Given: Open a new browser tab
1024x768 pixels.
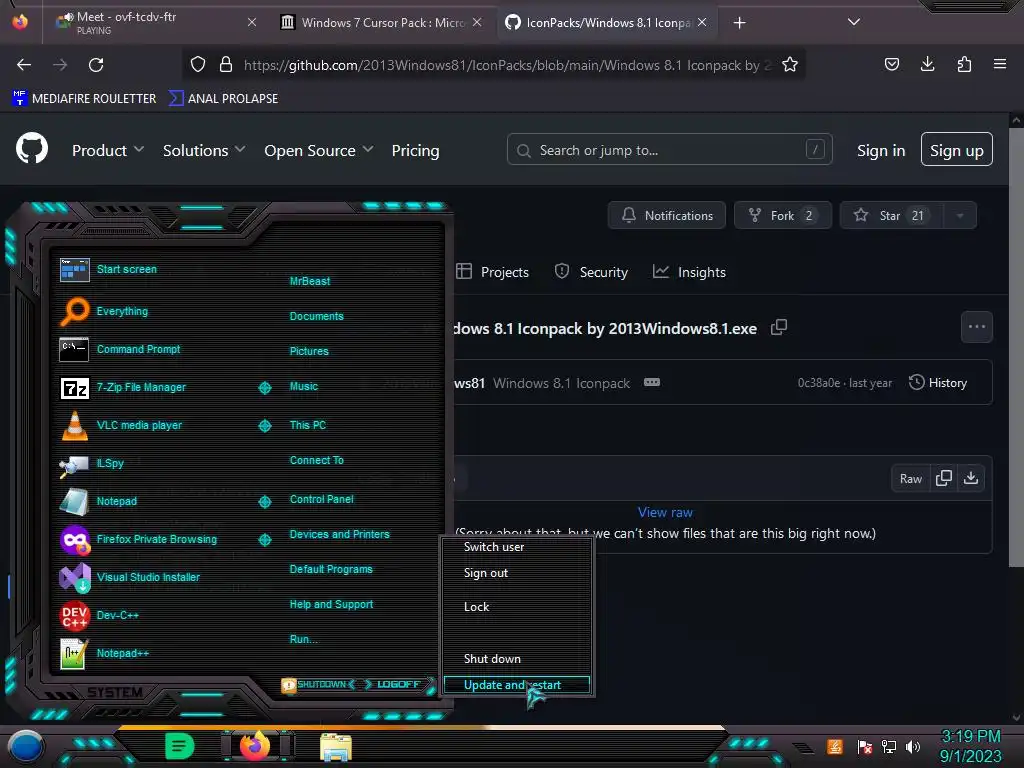Looking at the screenshot, I should click(739, 22).
